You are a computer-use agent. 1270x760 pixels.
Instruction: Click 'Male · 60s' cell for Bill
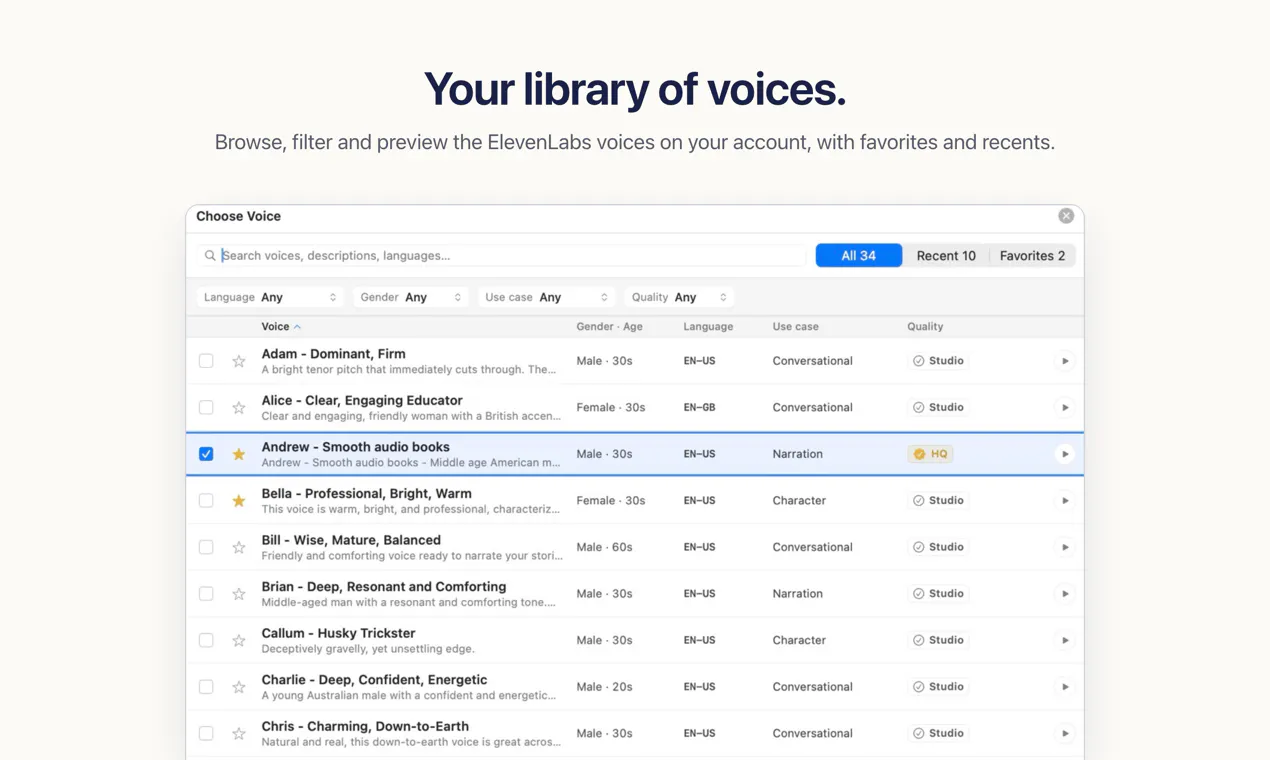click(x=604, y=547)
